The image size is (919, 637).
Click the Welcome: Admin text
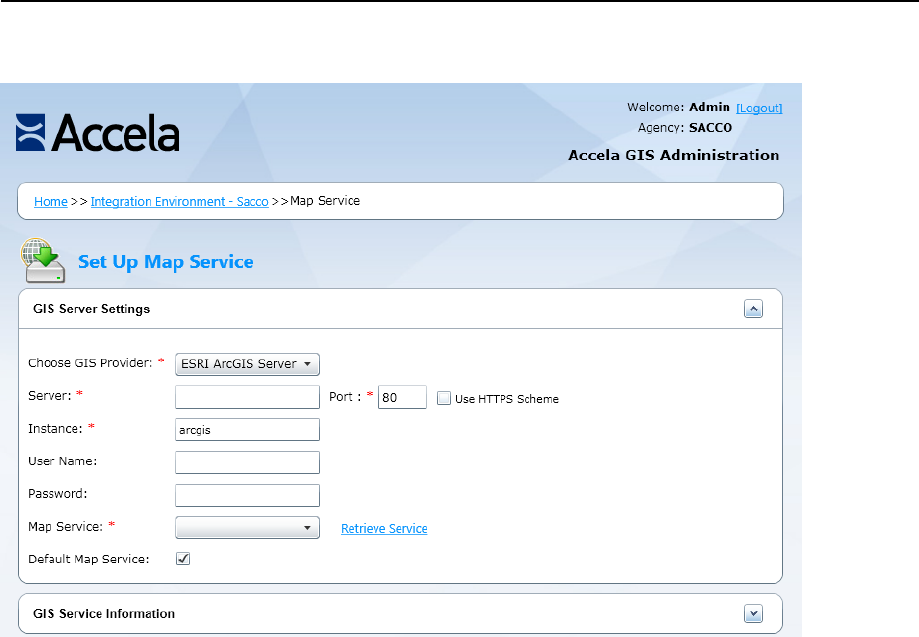(678, 107)
